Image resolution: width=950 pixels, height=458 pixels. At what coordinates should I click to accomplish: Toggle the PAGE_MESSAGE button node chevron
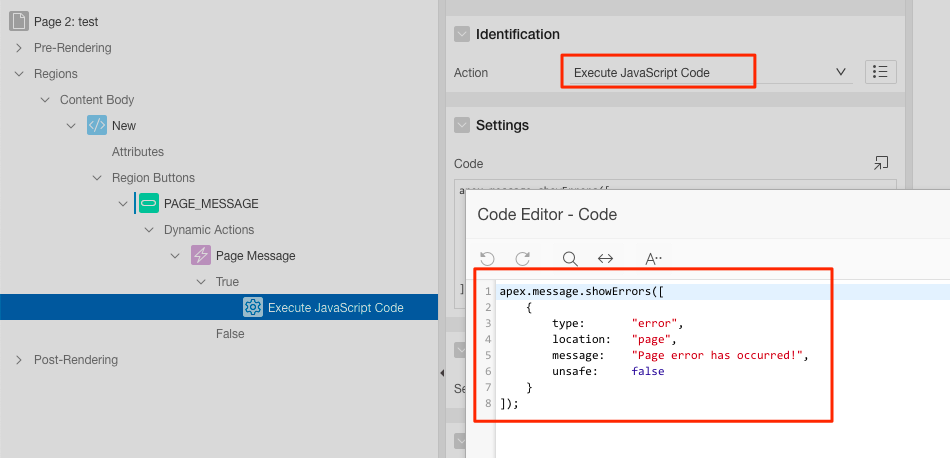pos(123,203)
